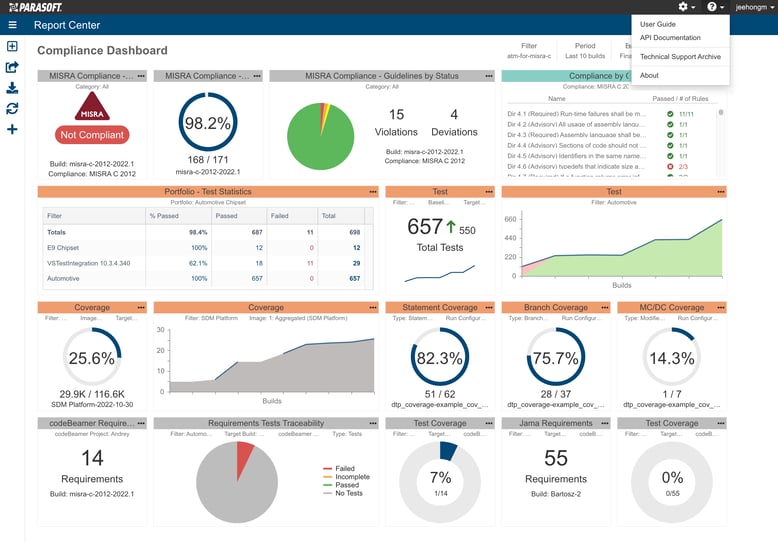The height and width of the screenshot is (542, 778).
Task: Click the download report icon
Action: tap(12, 88)
